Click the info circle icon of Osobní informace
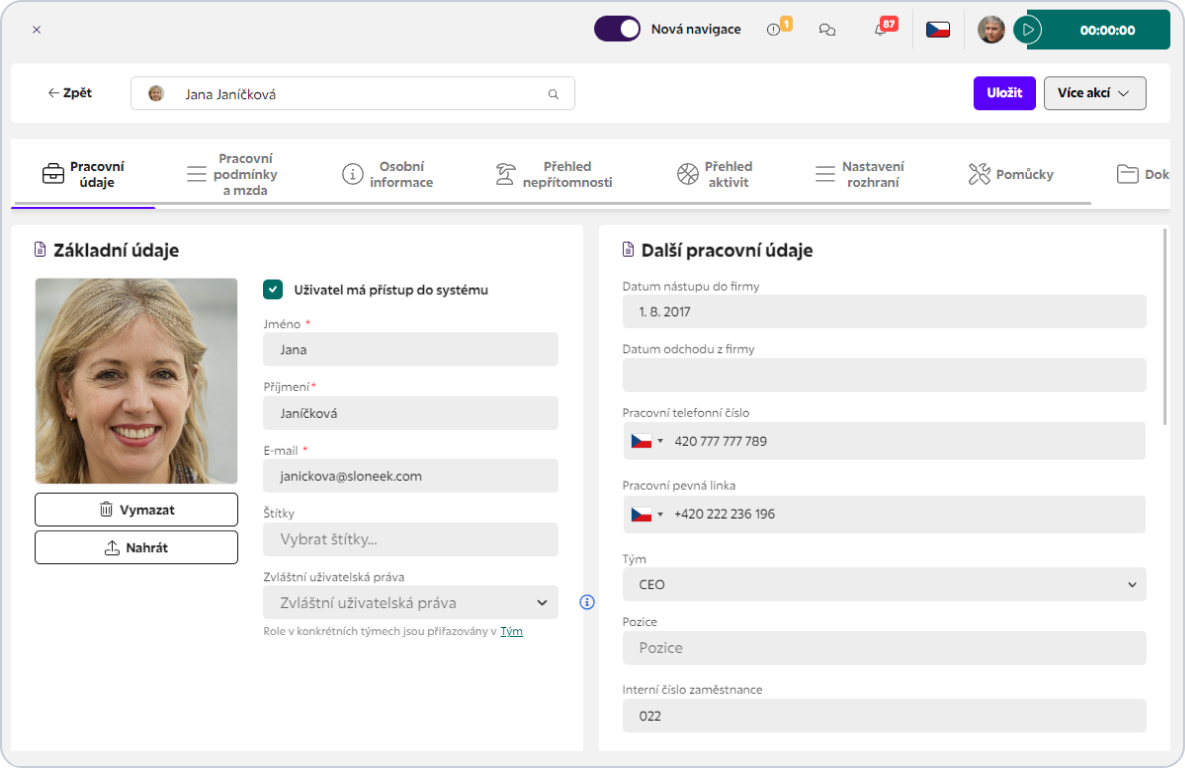Image resolution: width=1185 pixels, height=768 pixels. click(x=352, y=174)
